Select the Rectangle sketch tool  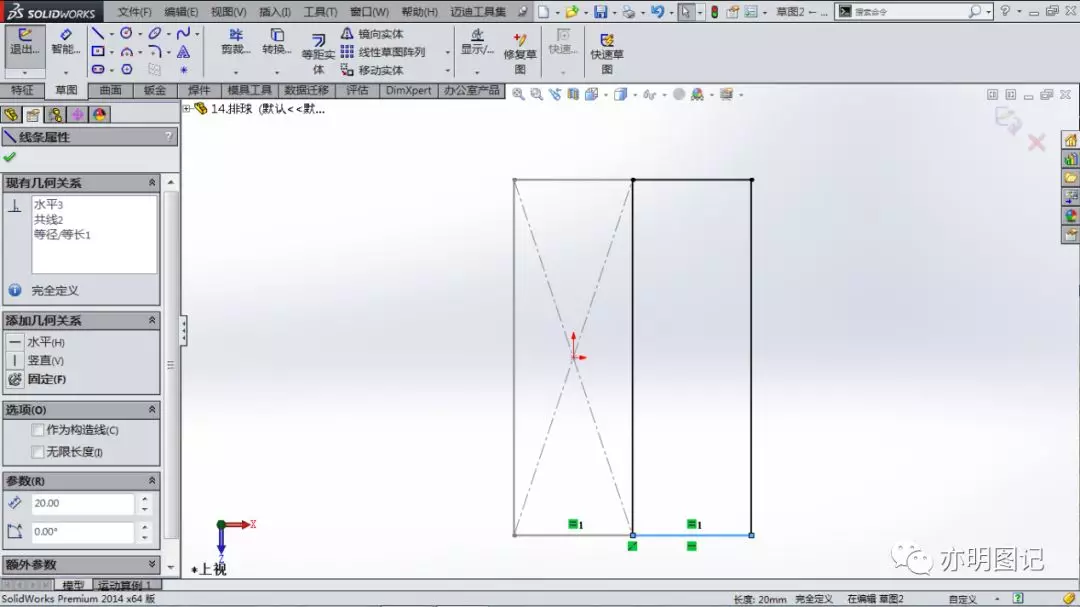coord(98,52)
